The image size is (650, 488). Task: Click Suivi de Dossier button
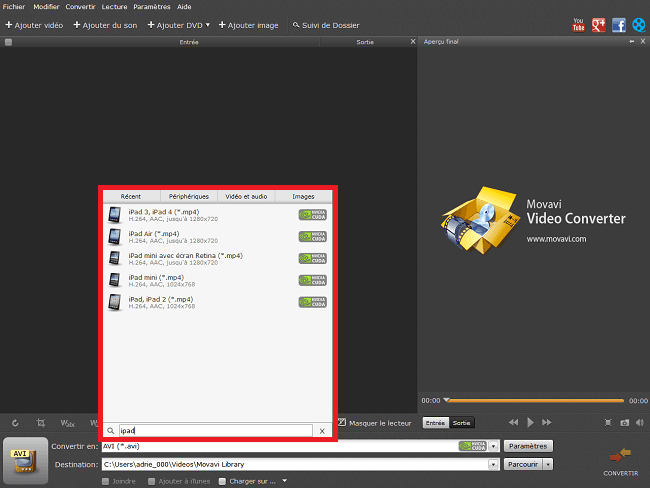[326, 25]
